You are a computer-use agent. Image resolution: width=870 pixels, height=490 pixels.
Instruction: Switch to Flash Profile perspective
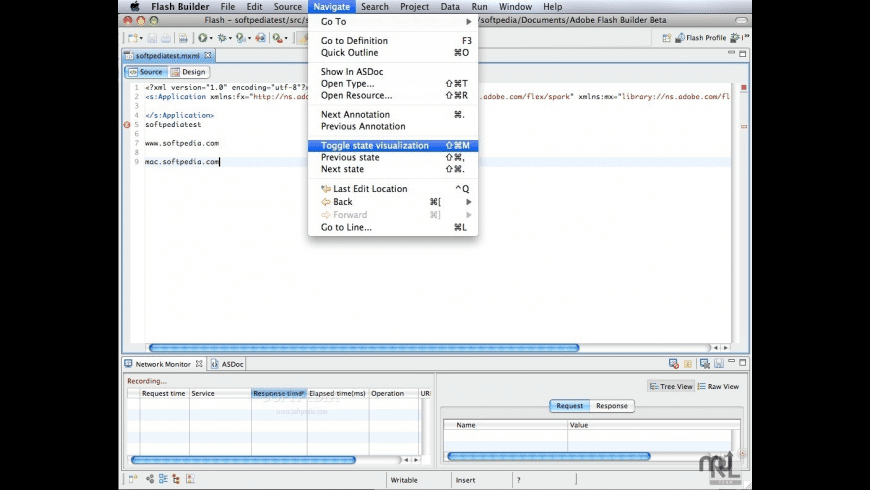[706, 38]
